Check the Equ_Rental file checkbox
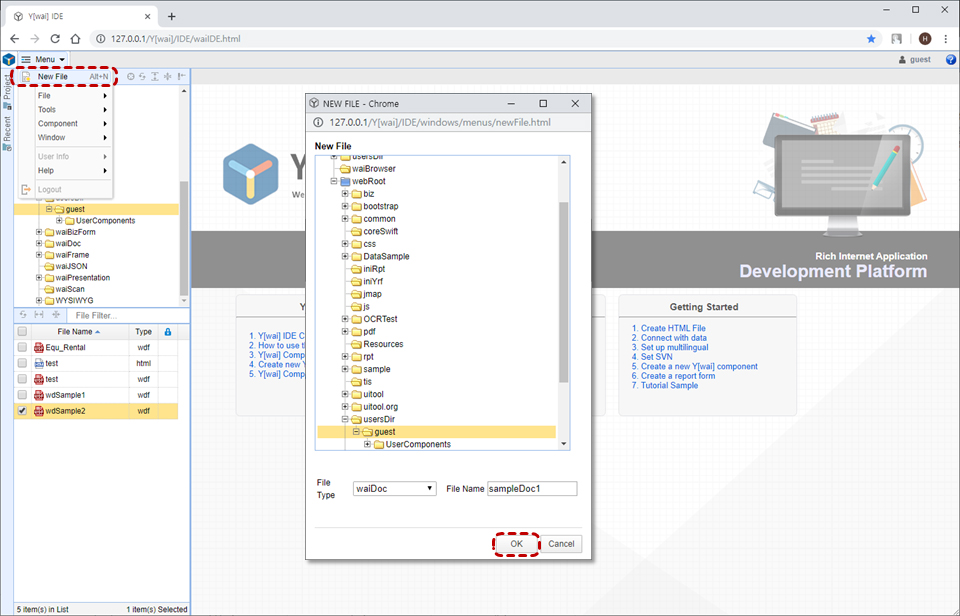Screen dimensions: 960x616 (22, 347)
